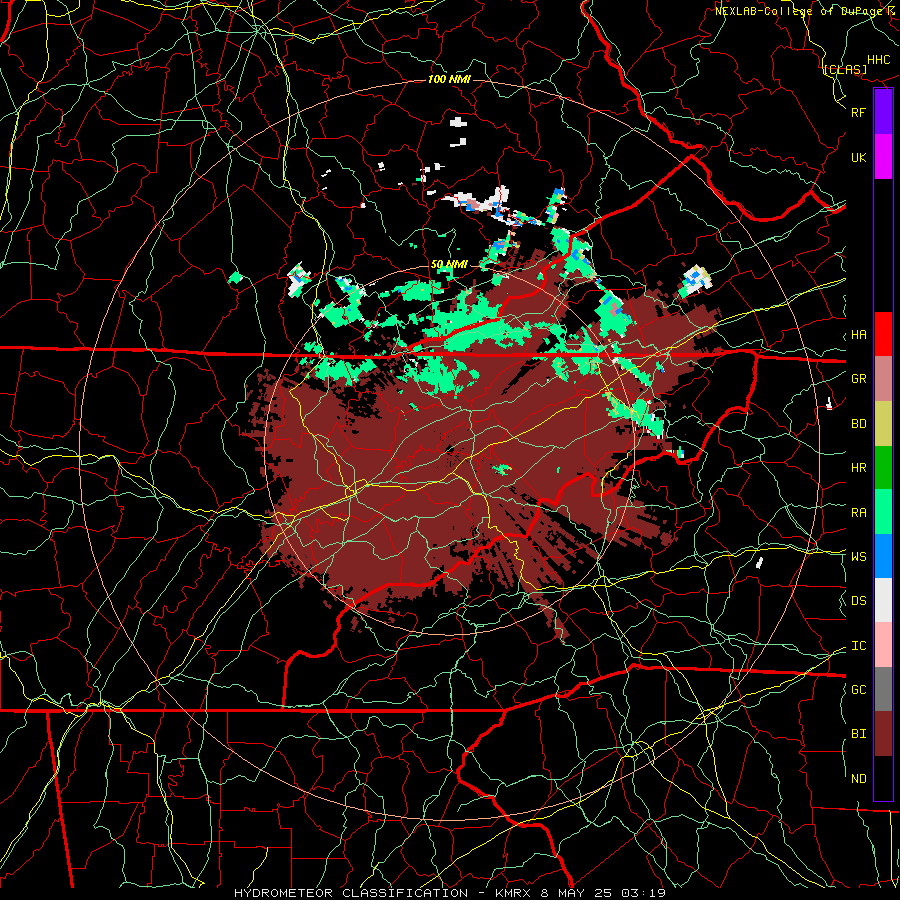Click the DS legend label
Screen dimensions: 900x900
pyautogui.click(x=858, y=601)
